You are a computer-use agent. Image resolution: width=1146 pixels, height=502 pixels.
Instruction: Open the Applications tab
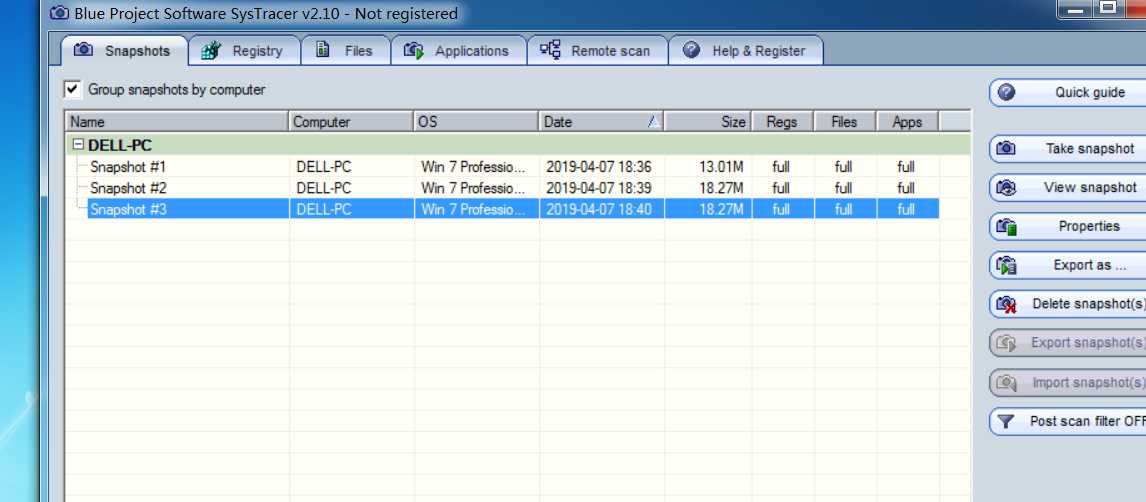(x=458, y=50)
